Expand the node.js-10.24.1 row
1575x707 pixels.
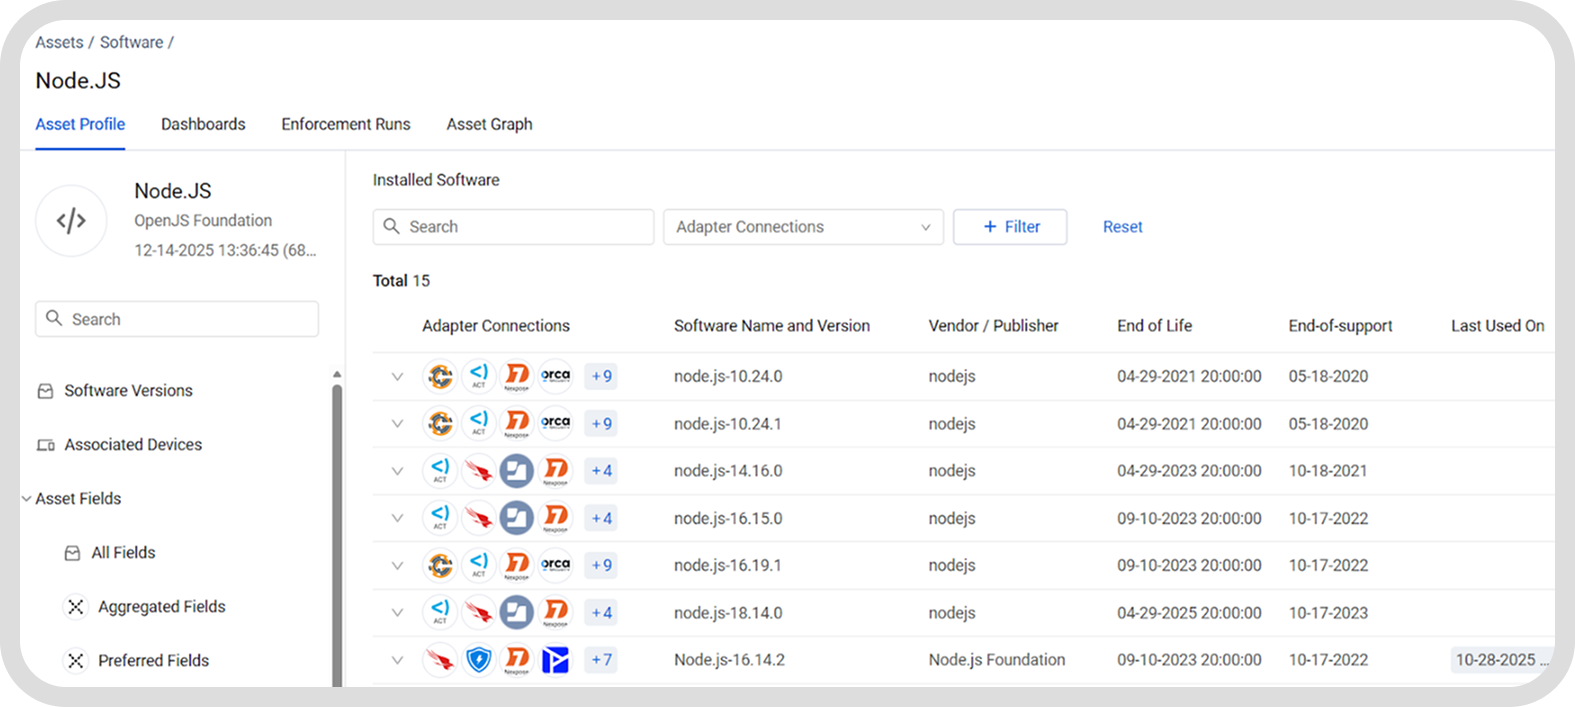click(397, 424)
